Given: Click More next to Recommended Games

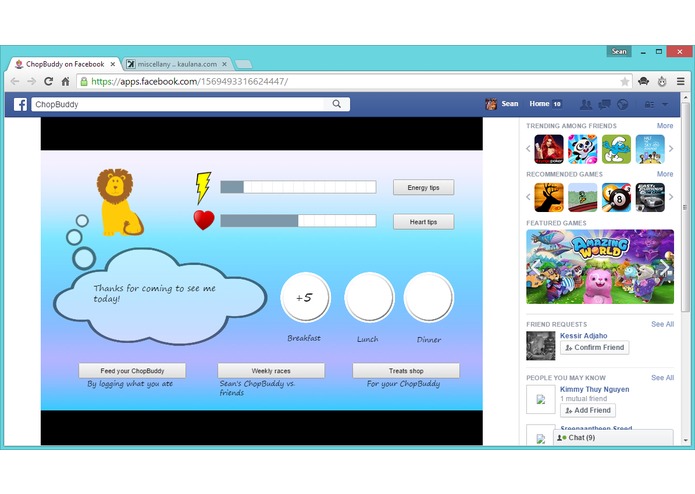Looking at the screenshot, I should [x=665, y=174].
